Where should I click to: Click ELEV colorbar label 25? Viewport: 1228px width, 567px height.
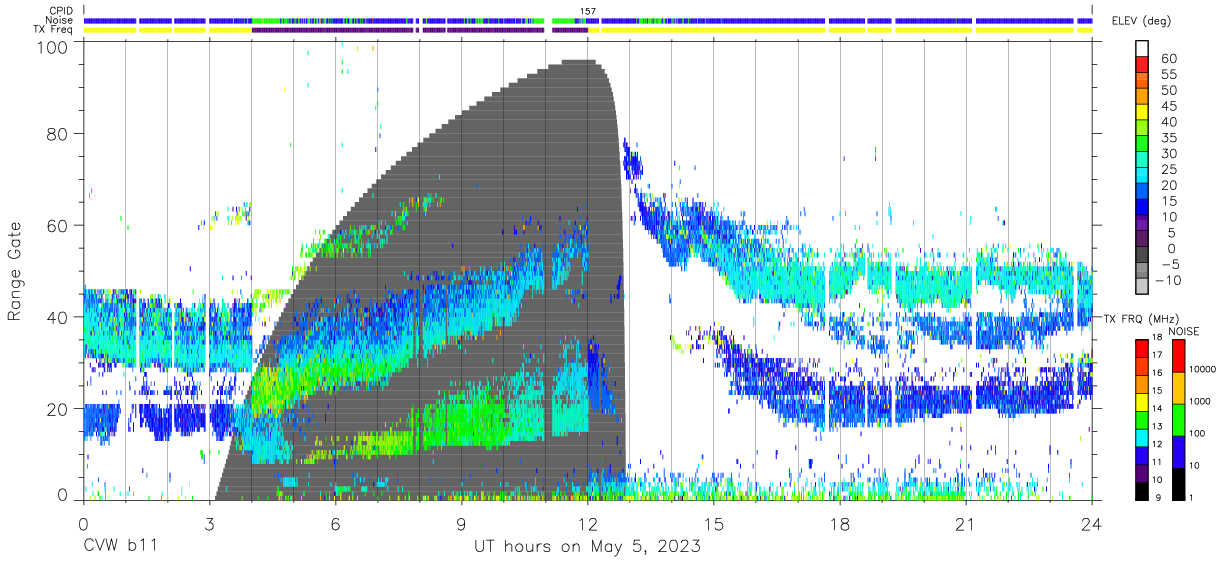(x=1169, y=170)
